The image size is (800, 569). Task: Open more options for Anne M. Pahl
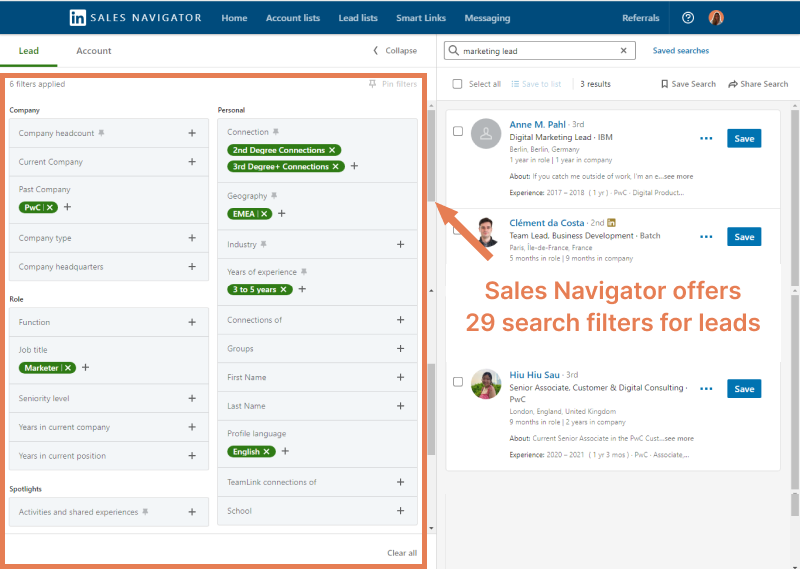pyautogui.click(x=706, y=138)
